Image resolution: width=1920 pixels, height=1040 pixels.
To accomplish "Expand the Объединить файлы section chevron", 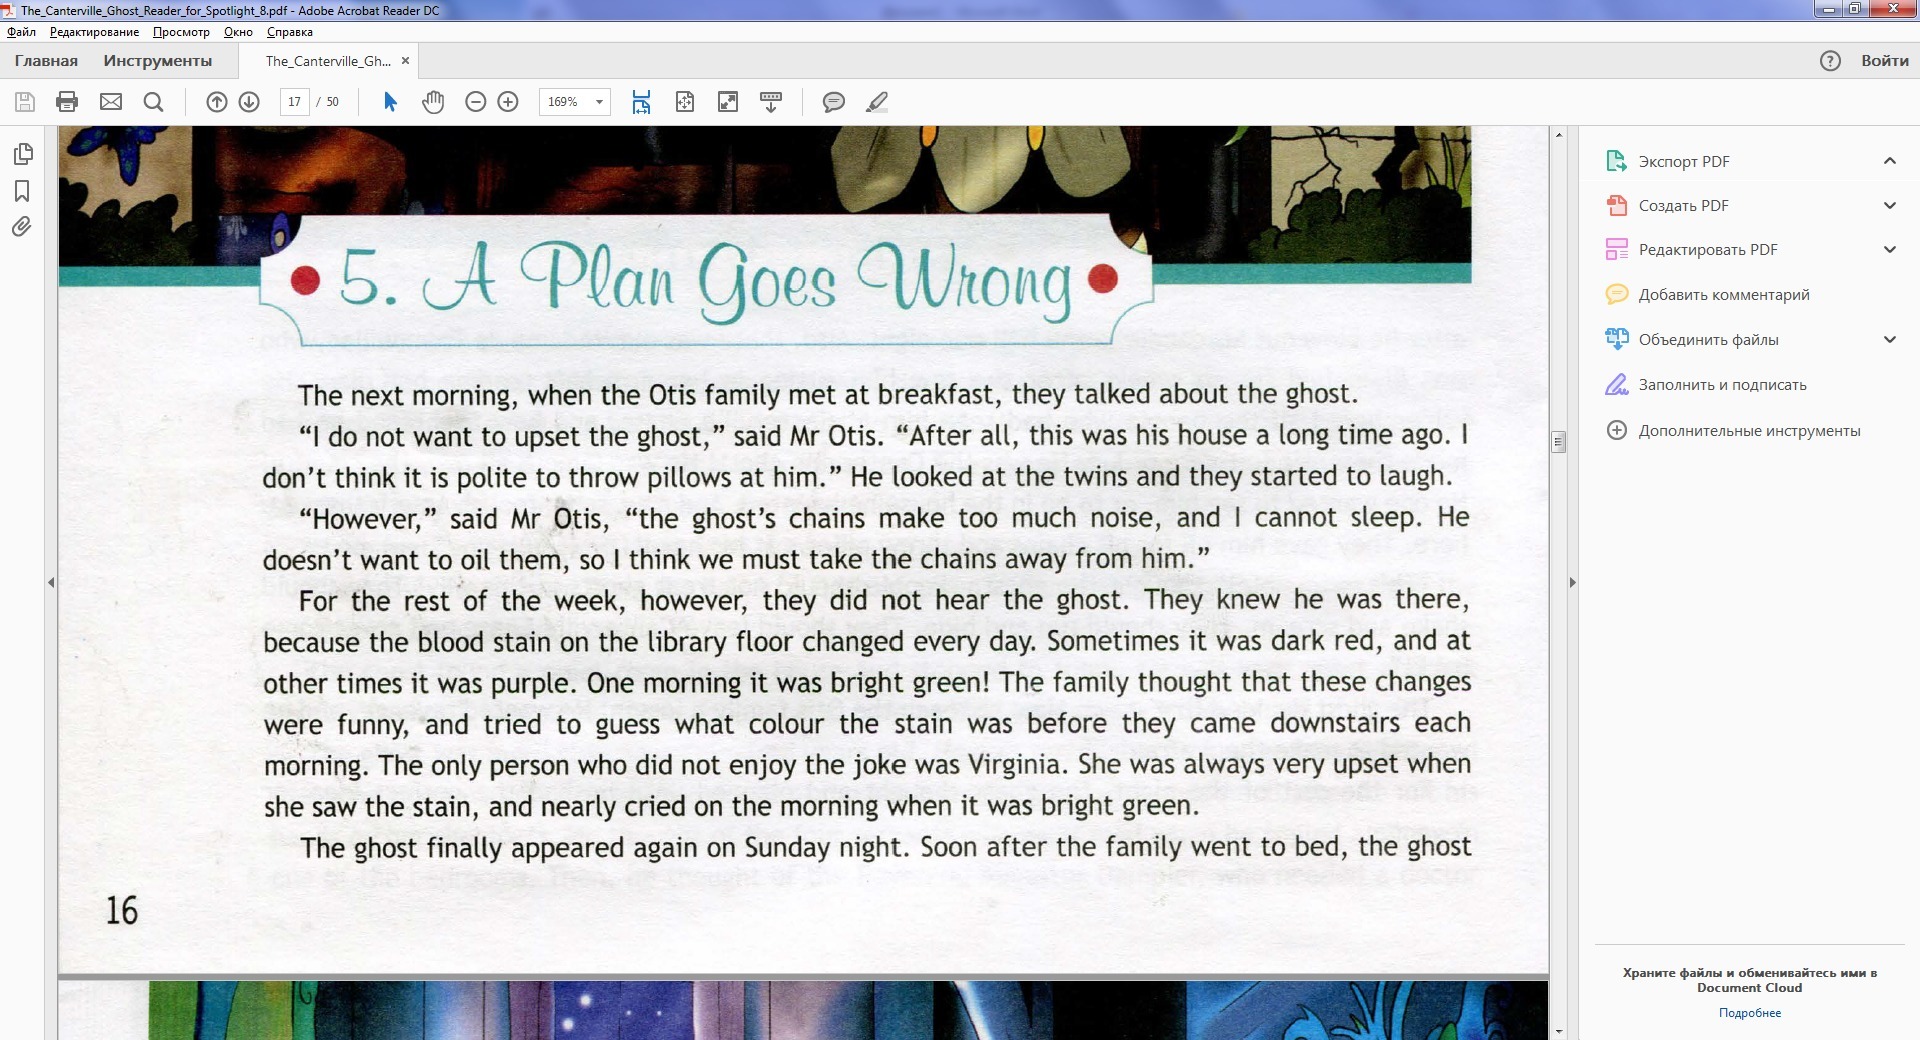I will (1889, 339).
